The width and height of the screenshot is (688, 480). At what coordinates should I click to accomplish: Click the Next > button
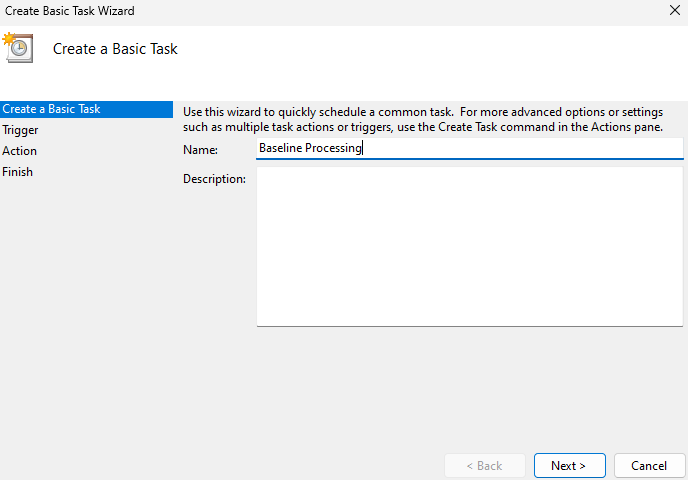(x=570, y=466)
